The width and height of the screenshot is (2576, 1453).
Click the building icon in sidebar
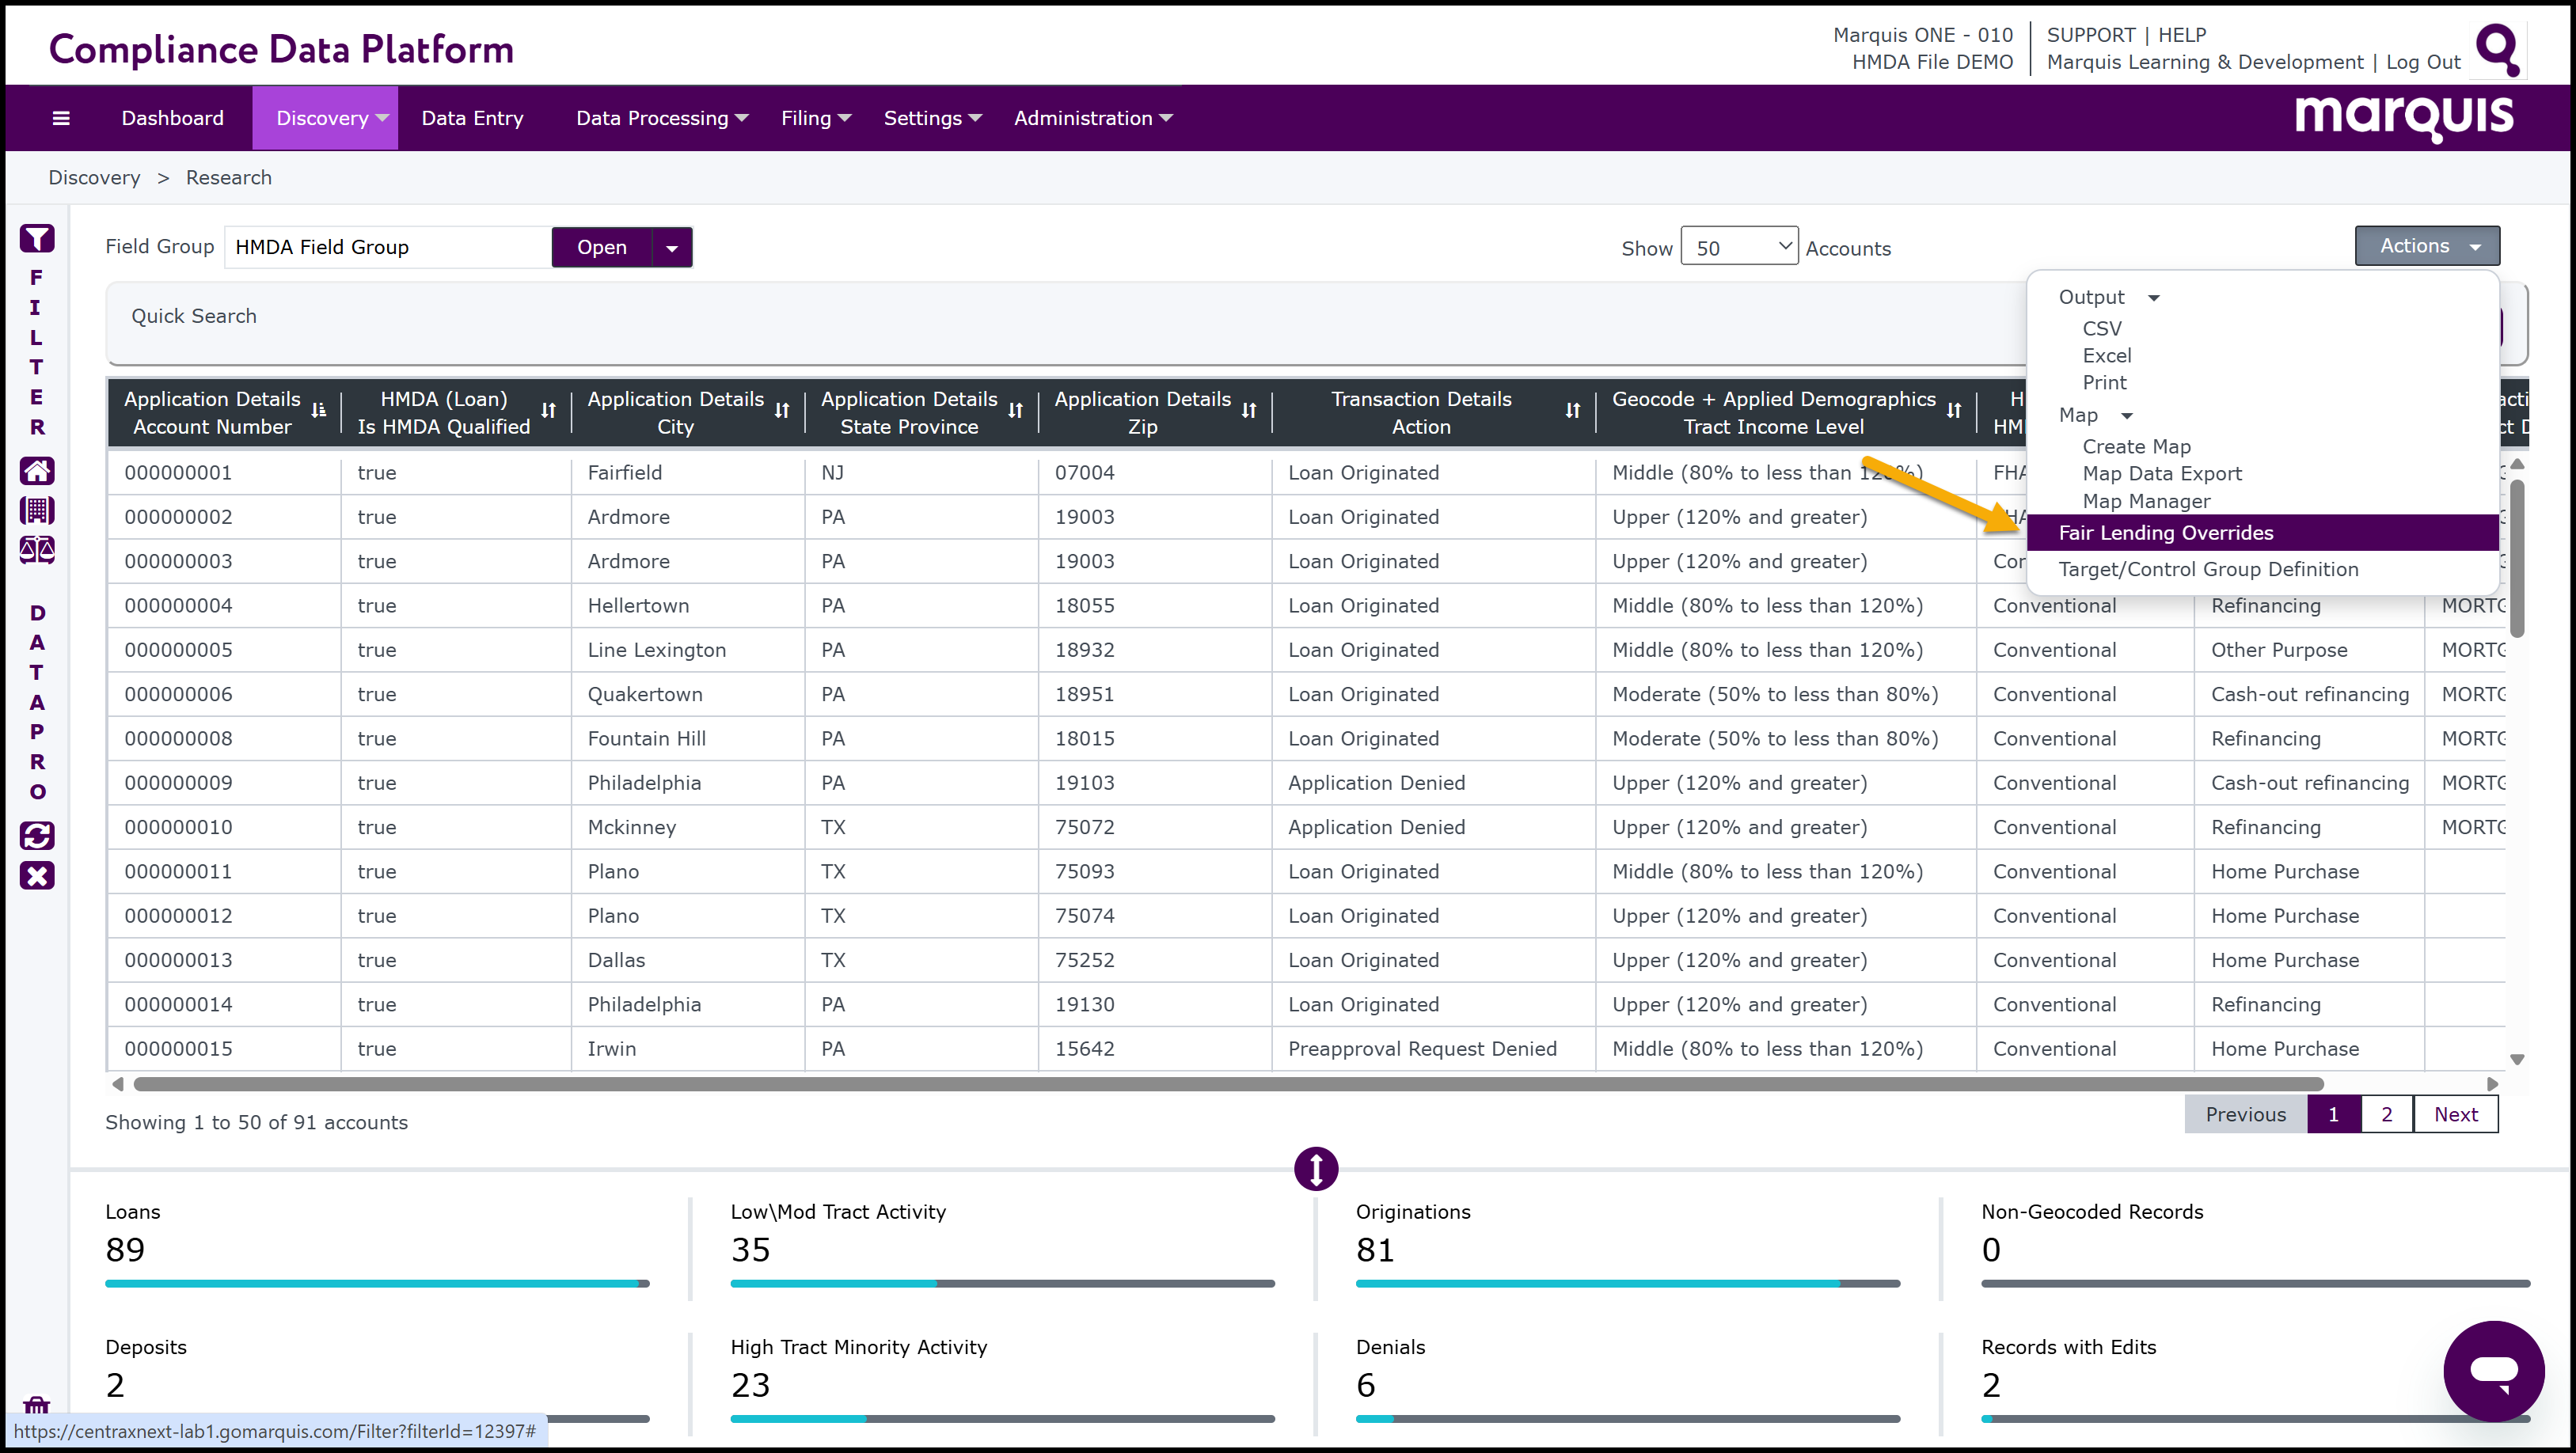click(37, 510)
